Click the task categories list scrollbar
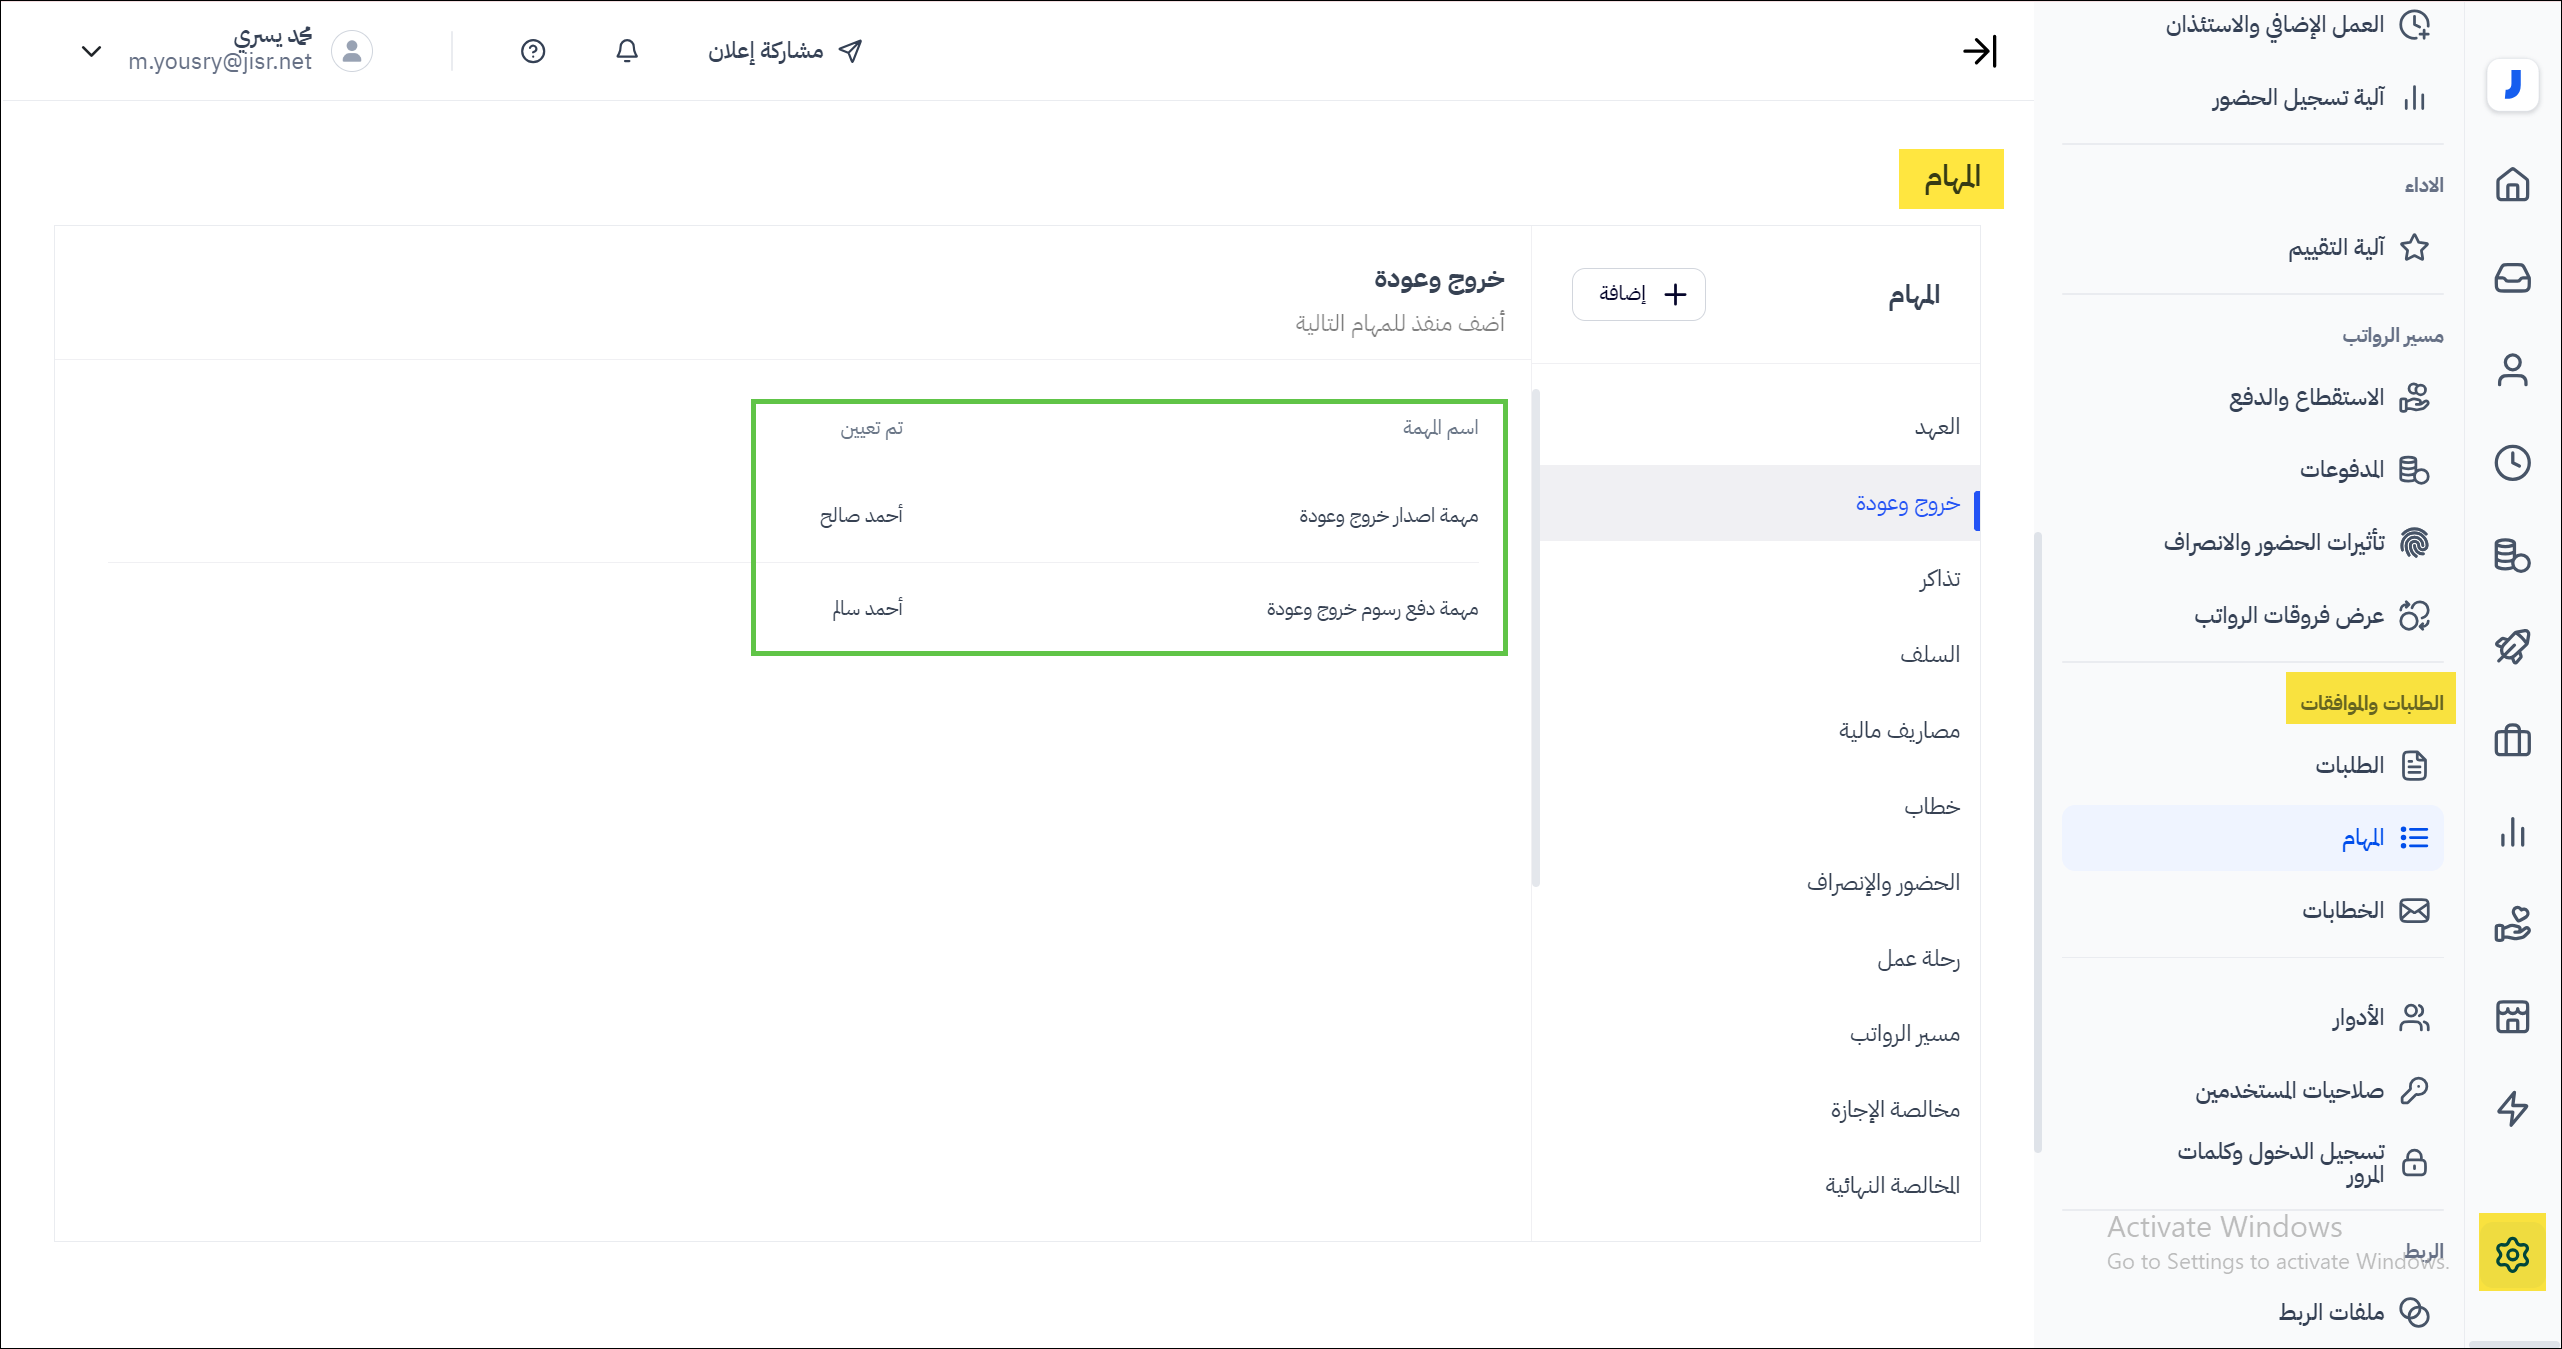The height and width of the screenshot is (1349, 2562). click(1536, 640)
